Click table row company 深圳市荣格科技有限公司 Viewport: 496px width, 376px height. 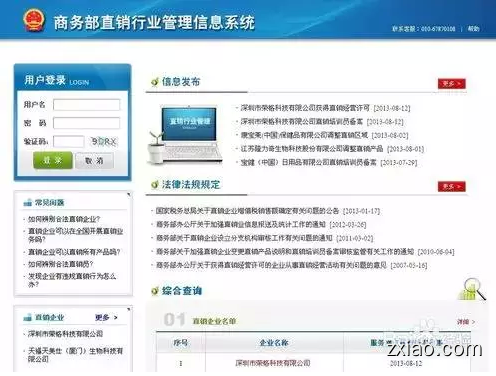[273, 363]
